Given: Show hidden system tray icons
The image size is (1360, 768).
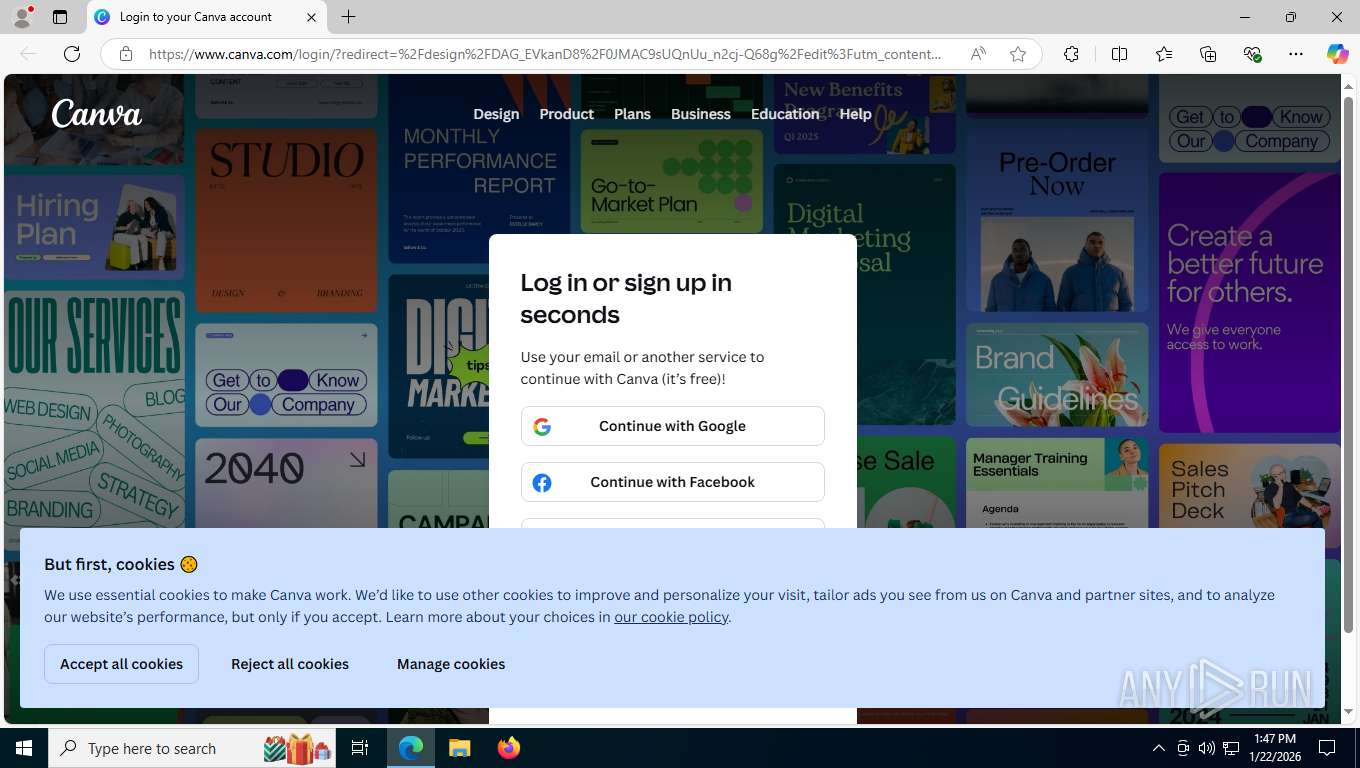Looking at the screenshot, I should click(x=1158, y=748).
